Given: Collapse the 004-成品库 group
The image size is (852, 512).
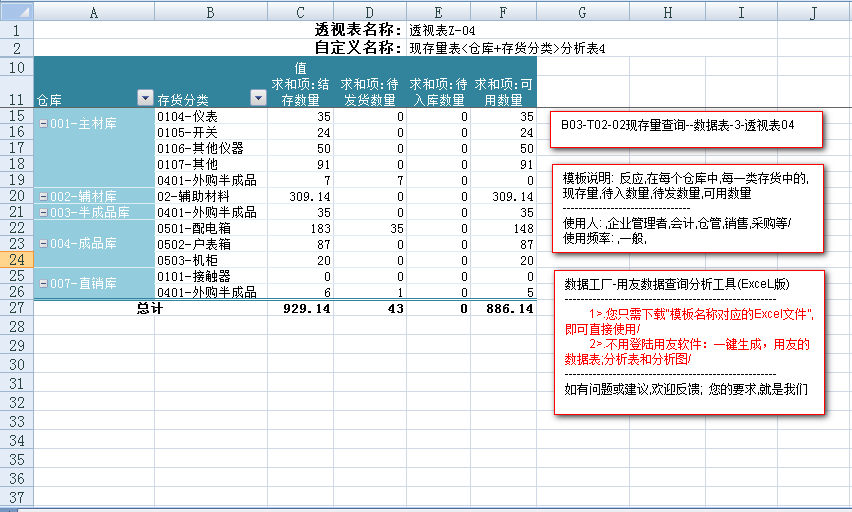Looking at the screenshot, I should tap(43, 243).
